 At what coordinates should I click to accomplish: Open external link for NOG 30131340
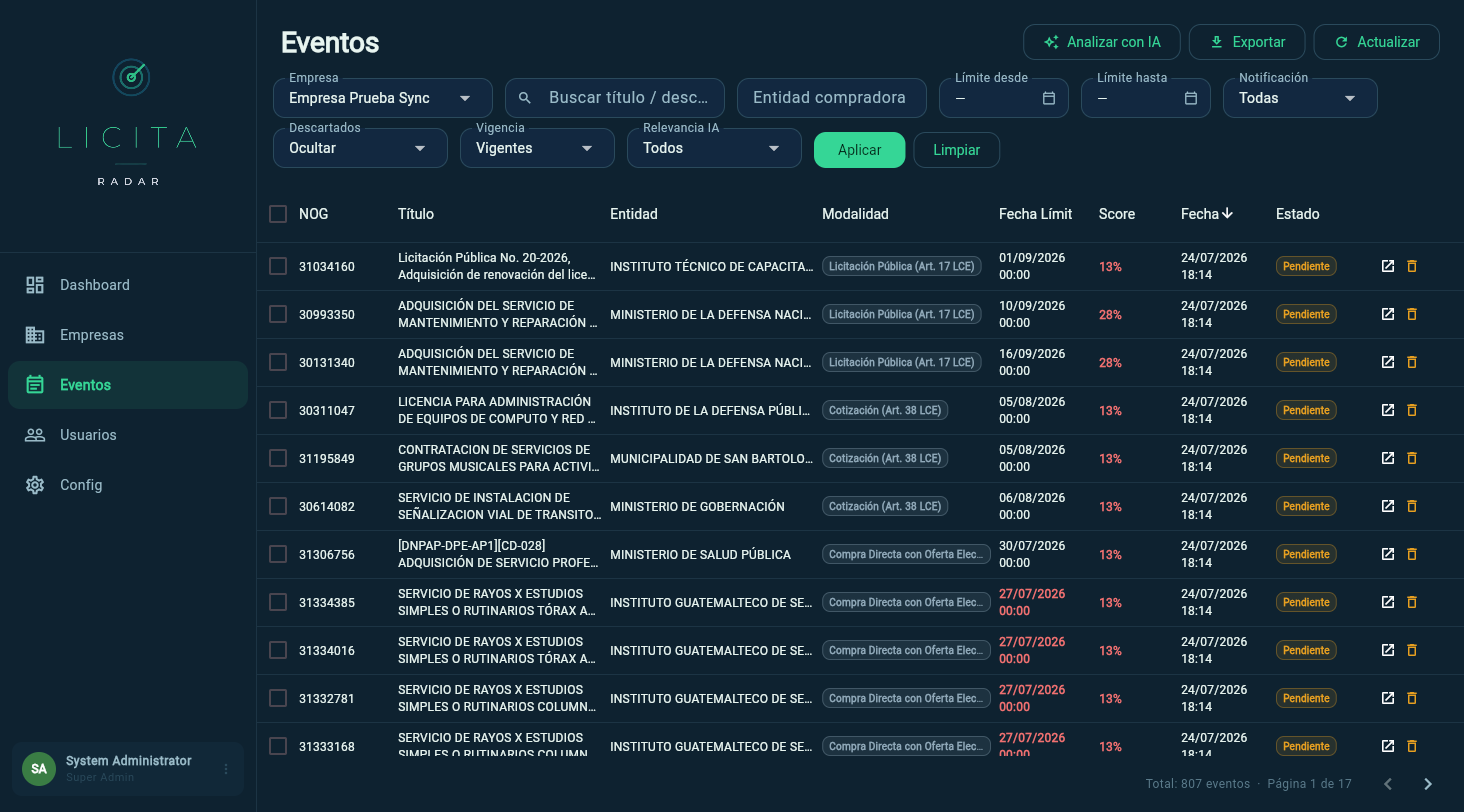click(1388, 362)
